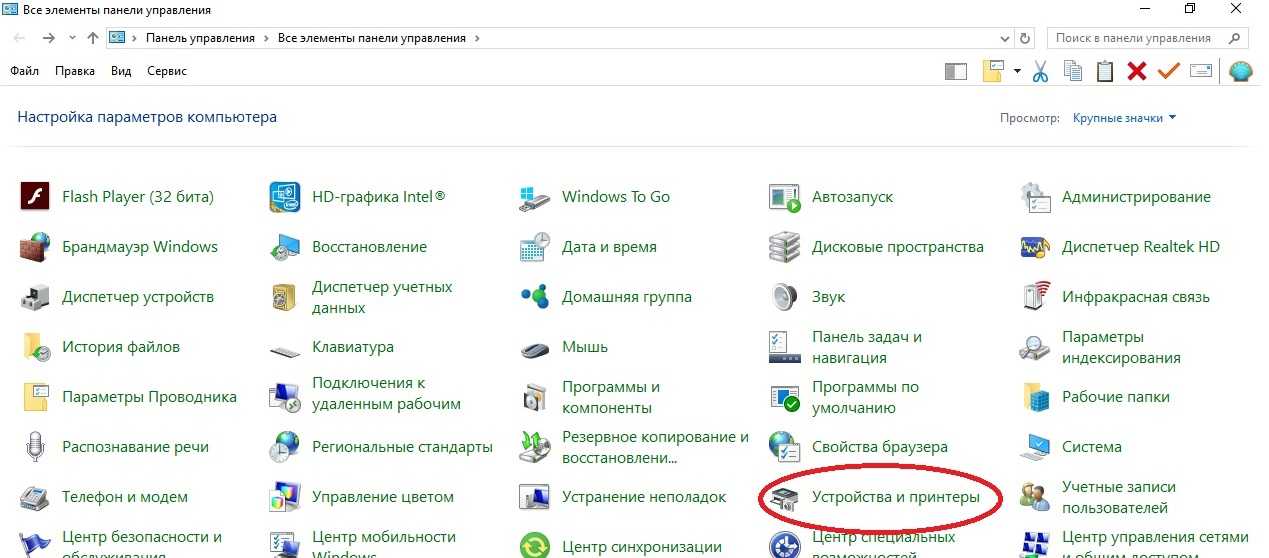Open Региональные стандарты

tap(382, 447)
